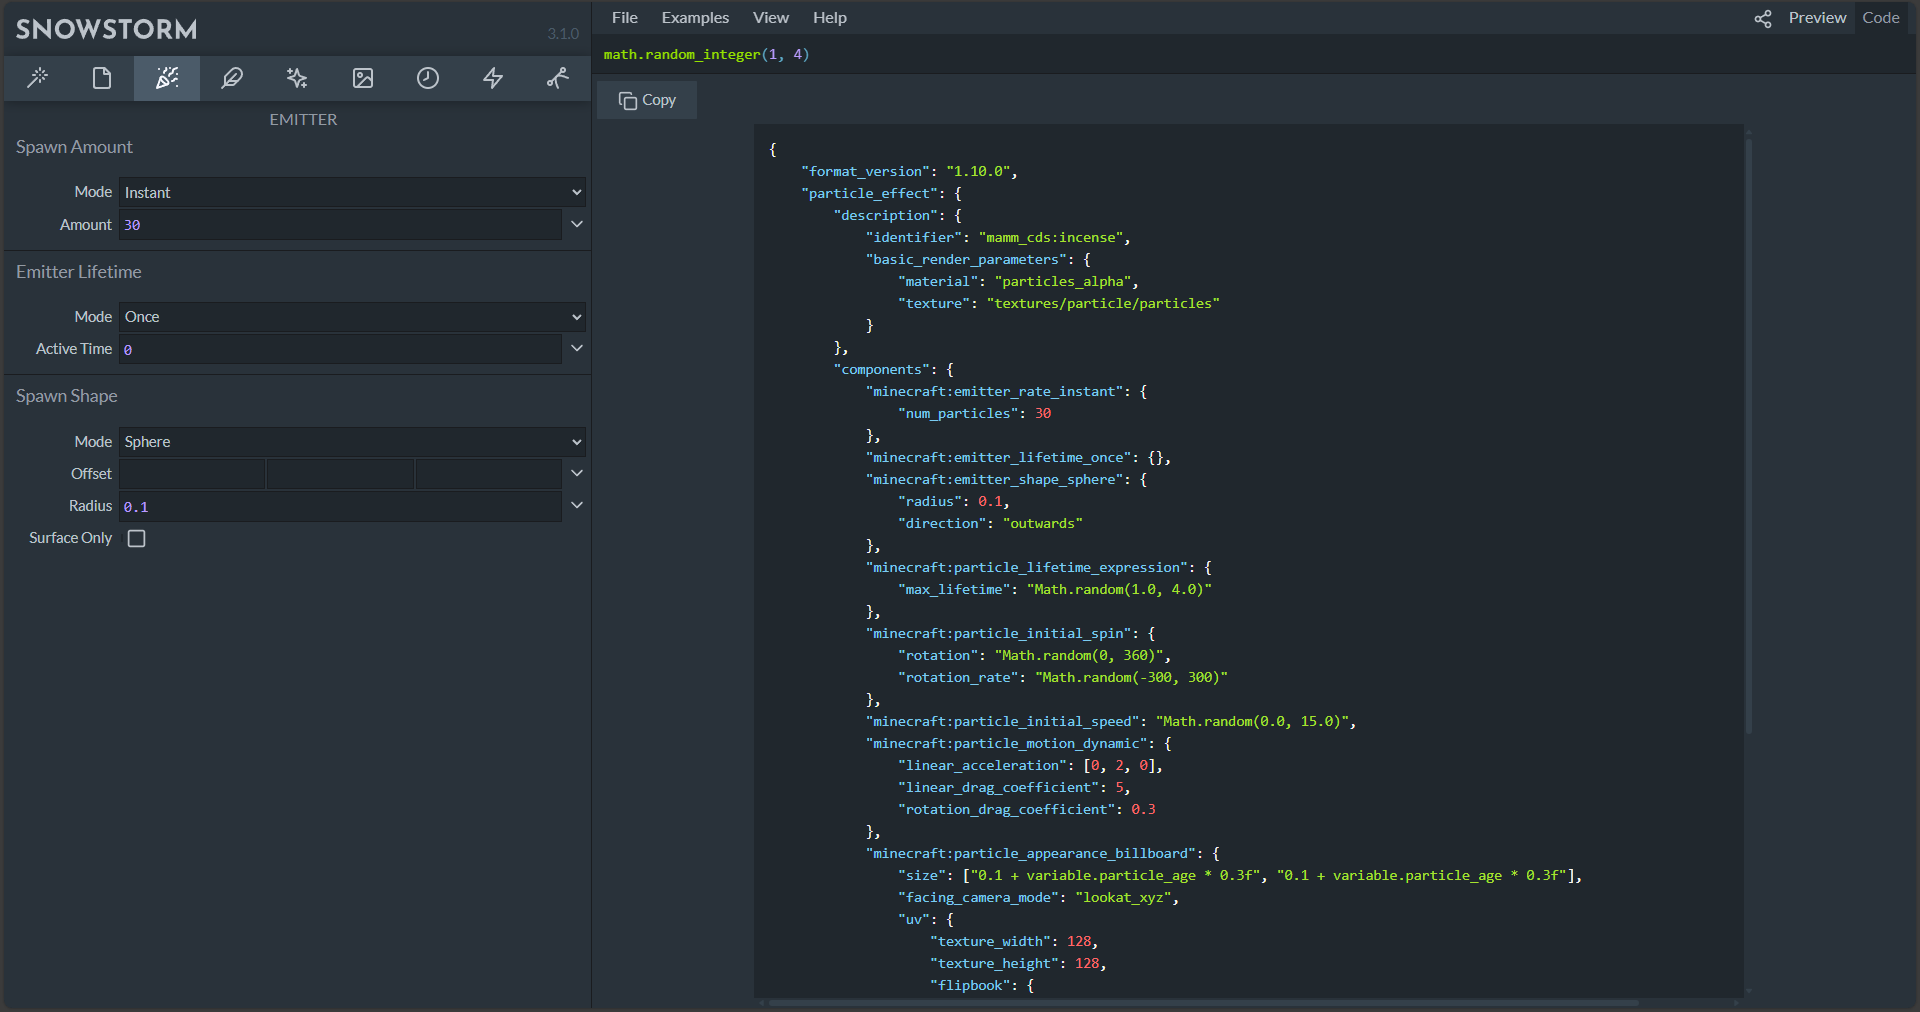
Task: Switch to the Code tab
Action: [x=1881, y=18]
